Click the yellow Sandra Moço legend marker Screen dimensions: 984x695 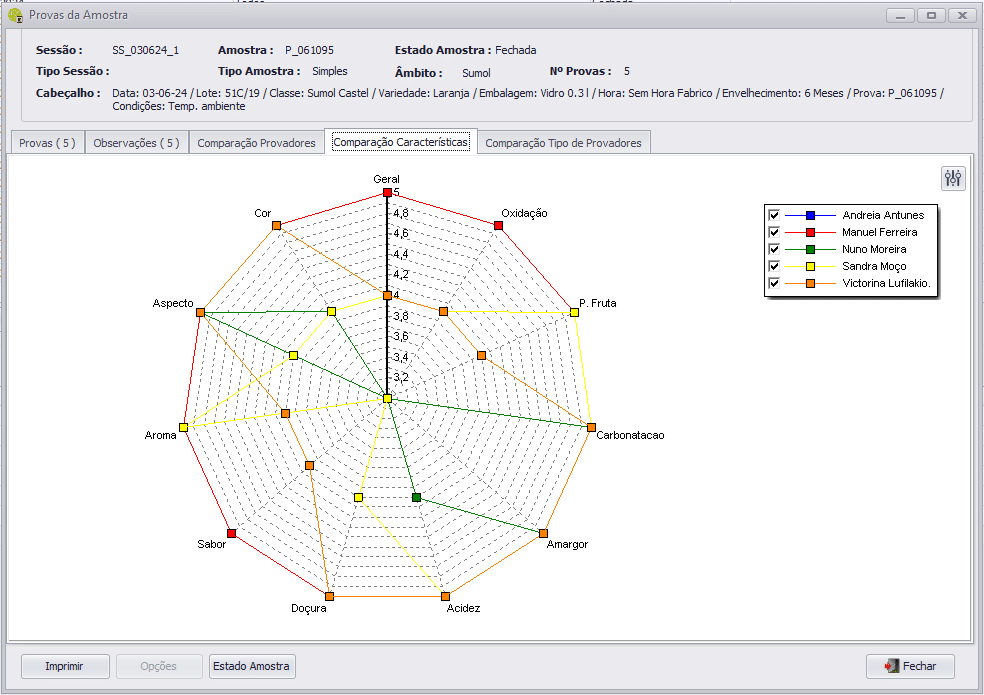tap(810, 266)
